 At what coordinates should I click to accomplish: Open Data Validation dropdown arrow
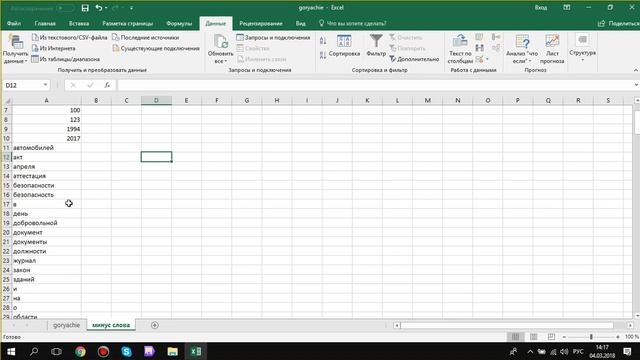487,60
